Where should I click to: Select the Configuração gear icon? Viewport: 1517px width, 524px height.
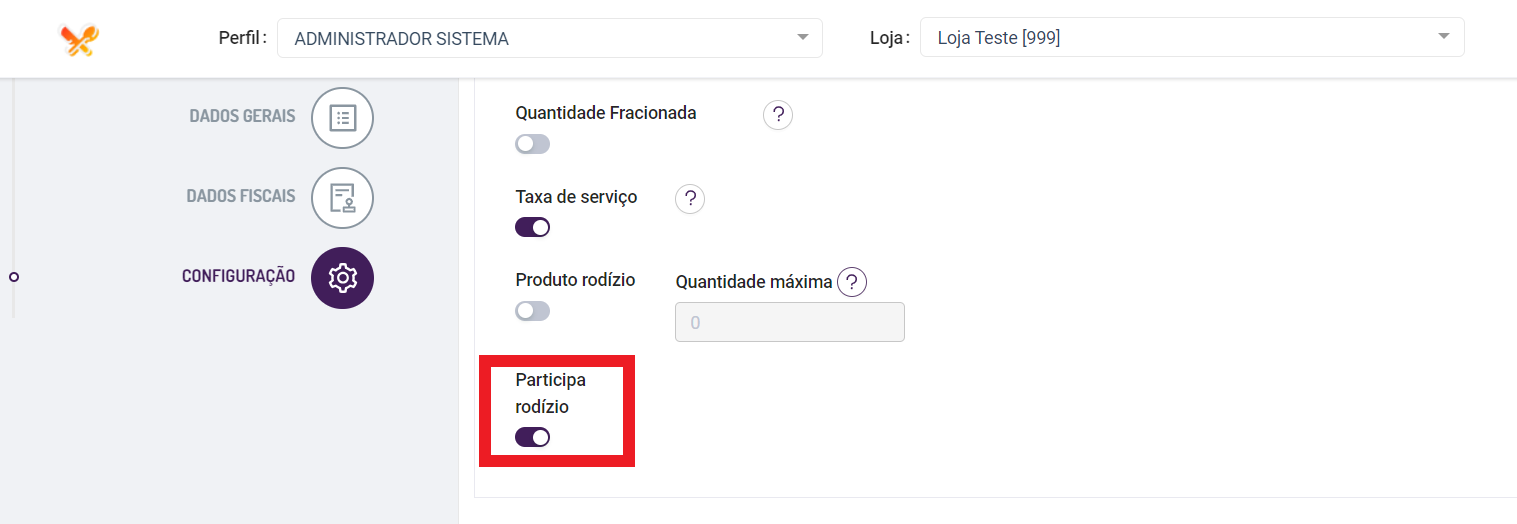pyautogui.click(x=342, y=278)
